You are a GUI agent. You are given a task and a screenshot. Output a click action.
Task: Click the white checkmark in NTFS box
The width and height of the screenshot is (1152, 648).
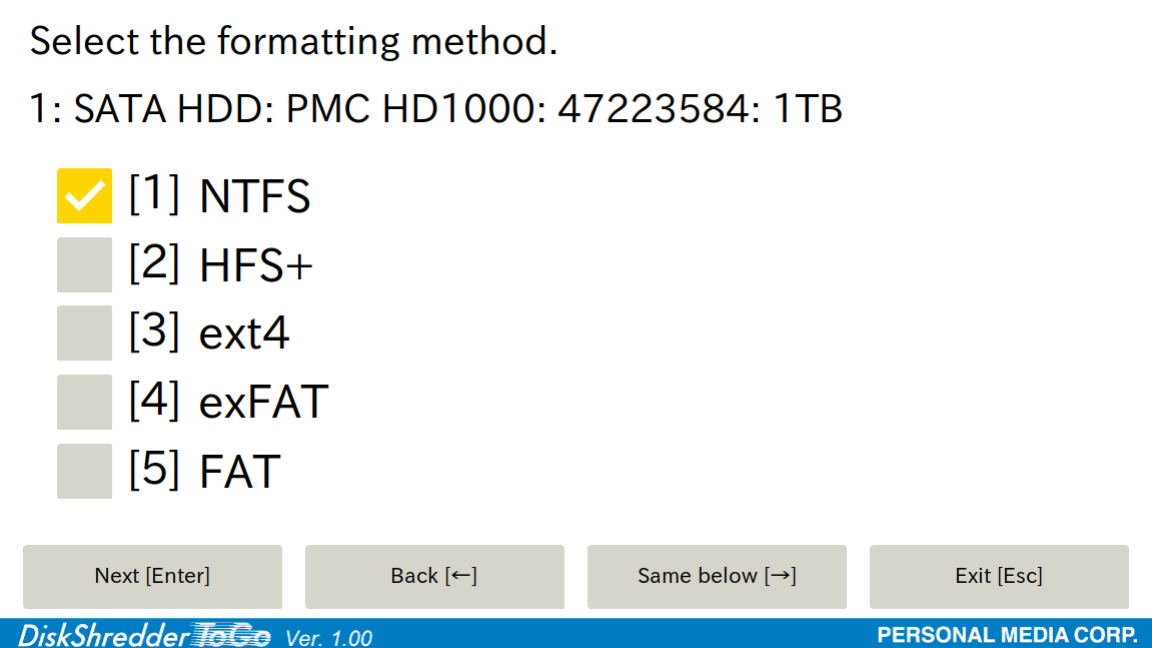(84, 196)
